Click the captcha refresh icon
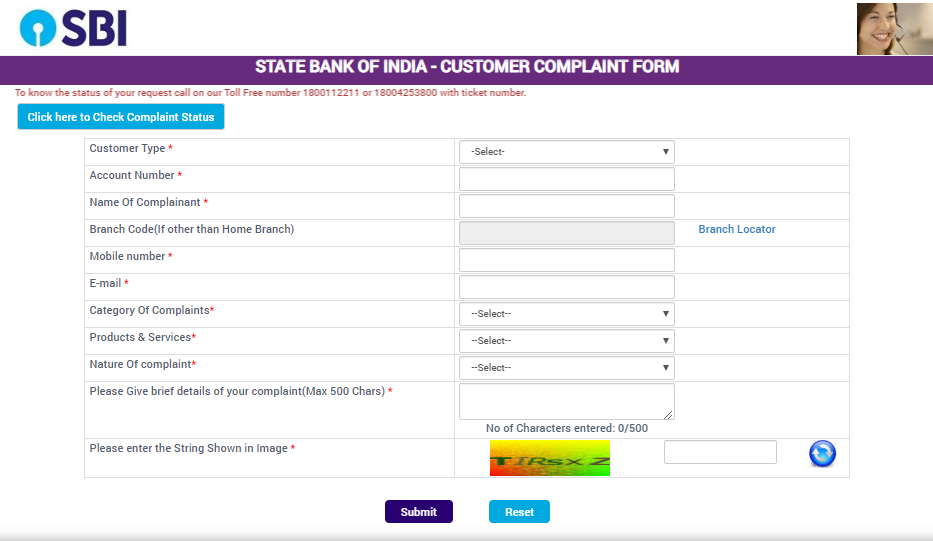Viewport: 933px width, 541px height. [822, 454]
